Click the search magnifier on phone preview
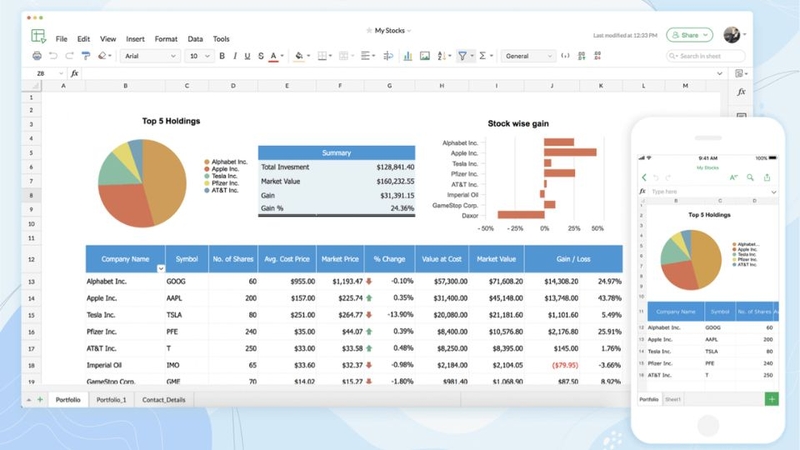Screen dimensions: 800x450 [x=750, y=178]
